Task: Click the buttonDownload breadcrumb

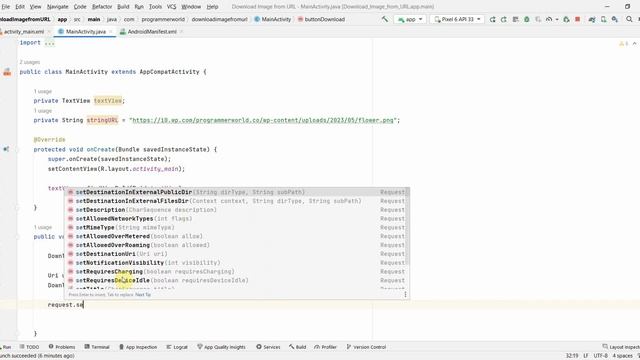Action: (x=321, y=19)
